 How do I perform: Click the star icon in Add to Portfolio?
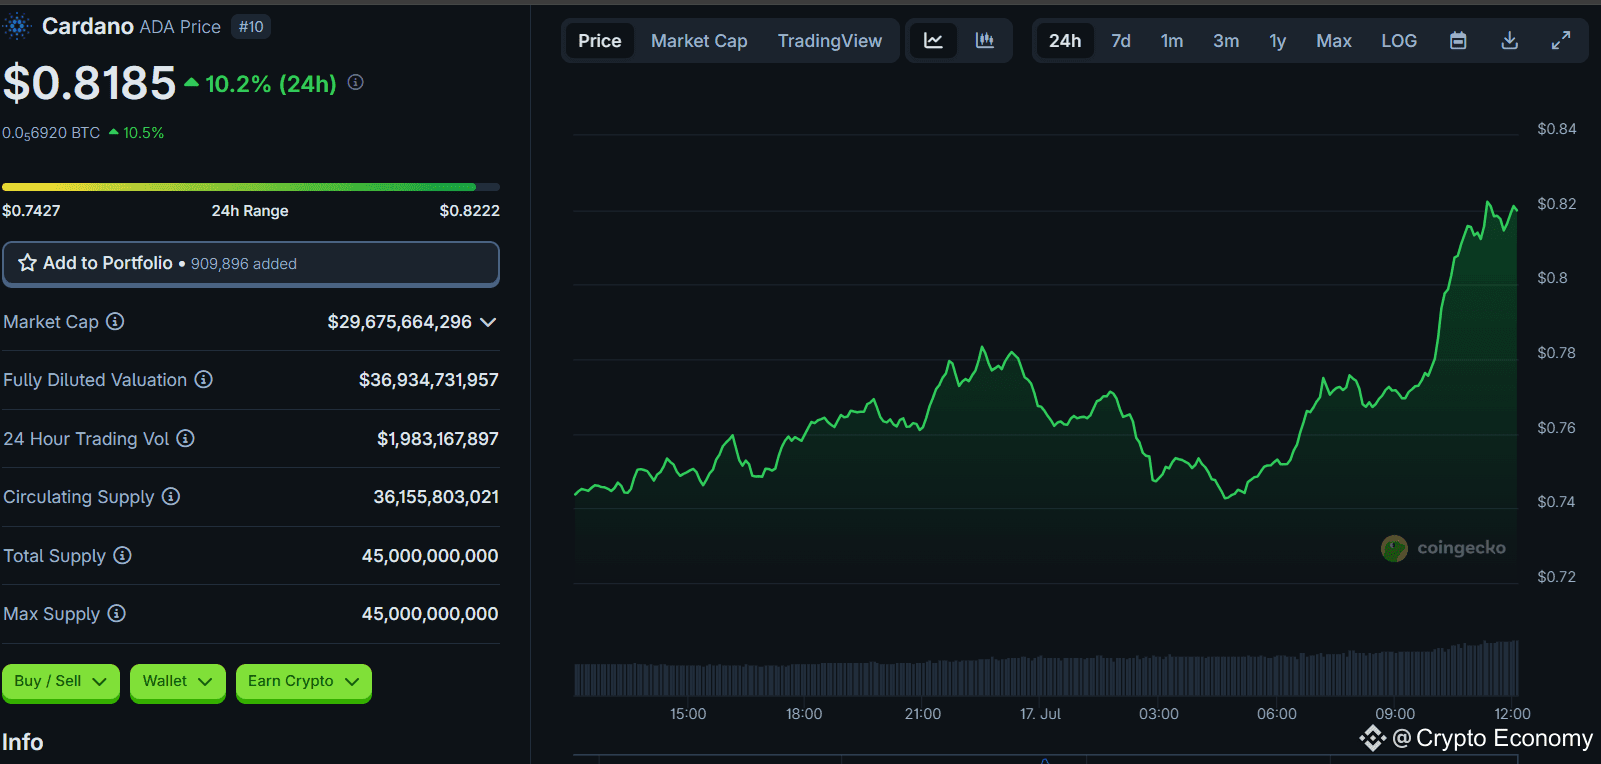[27, 263]
